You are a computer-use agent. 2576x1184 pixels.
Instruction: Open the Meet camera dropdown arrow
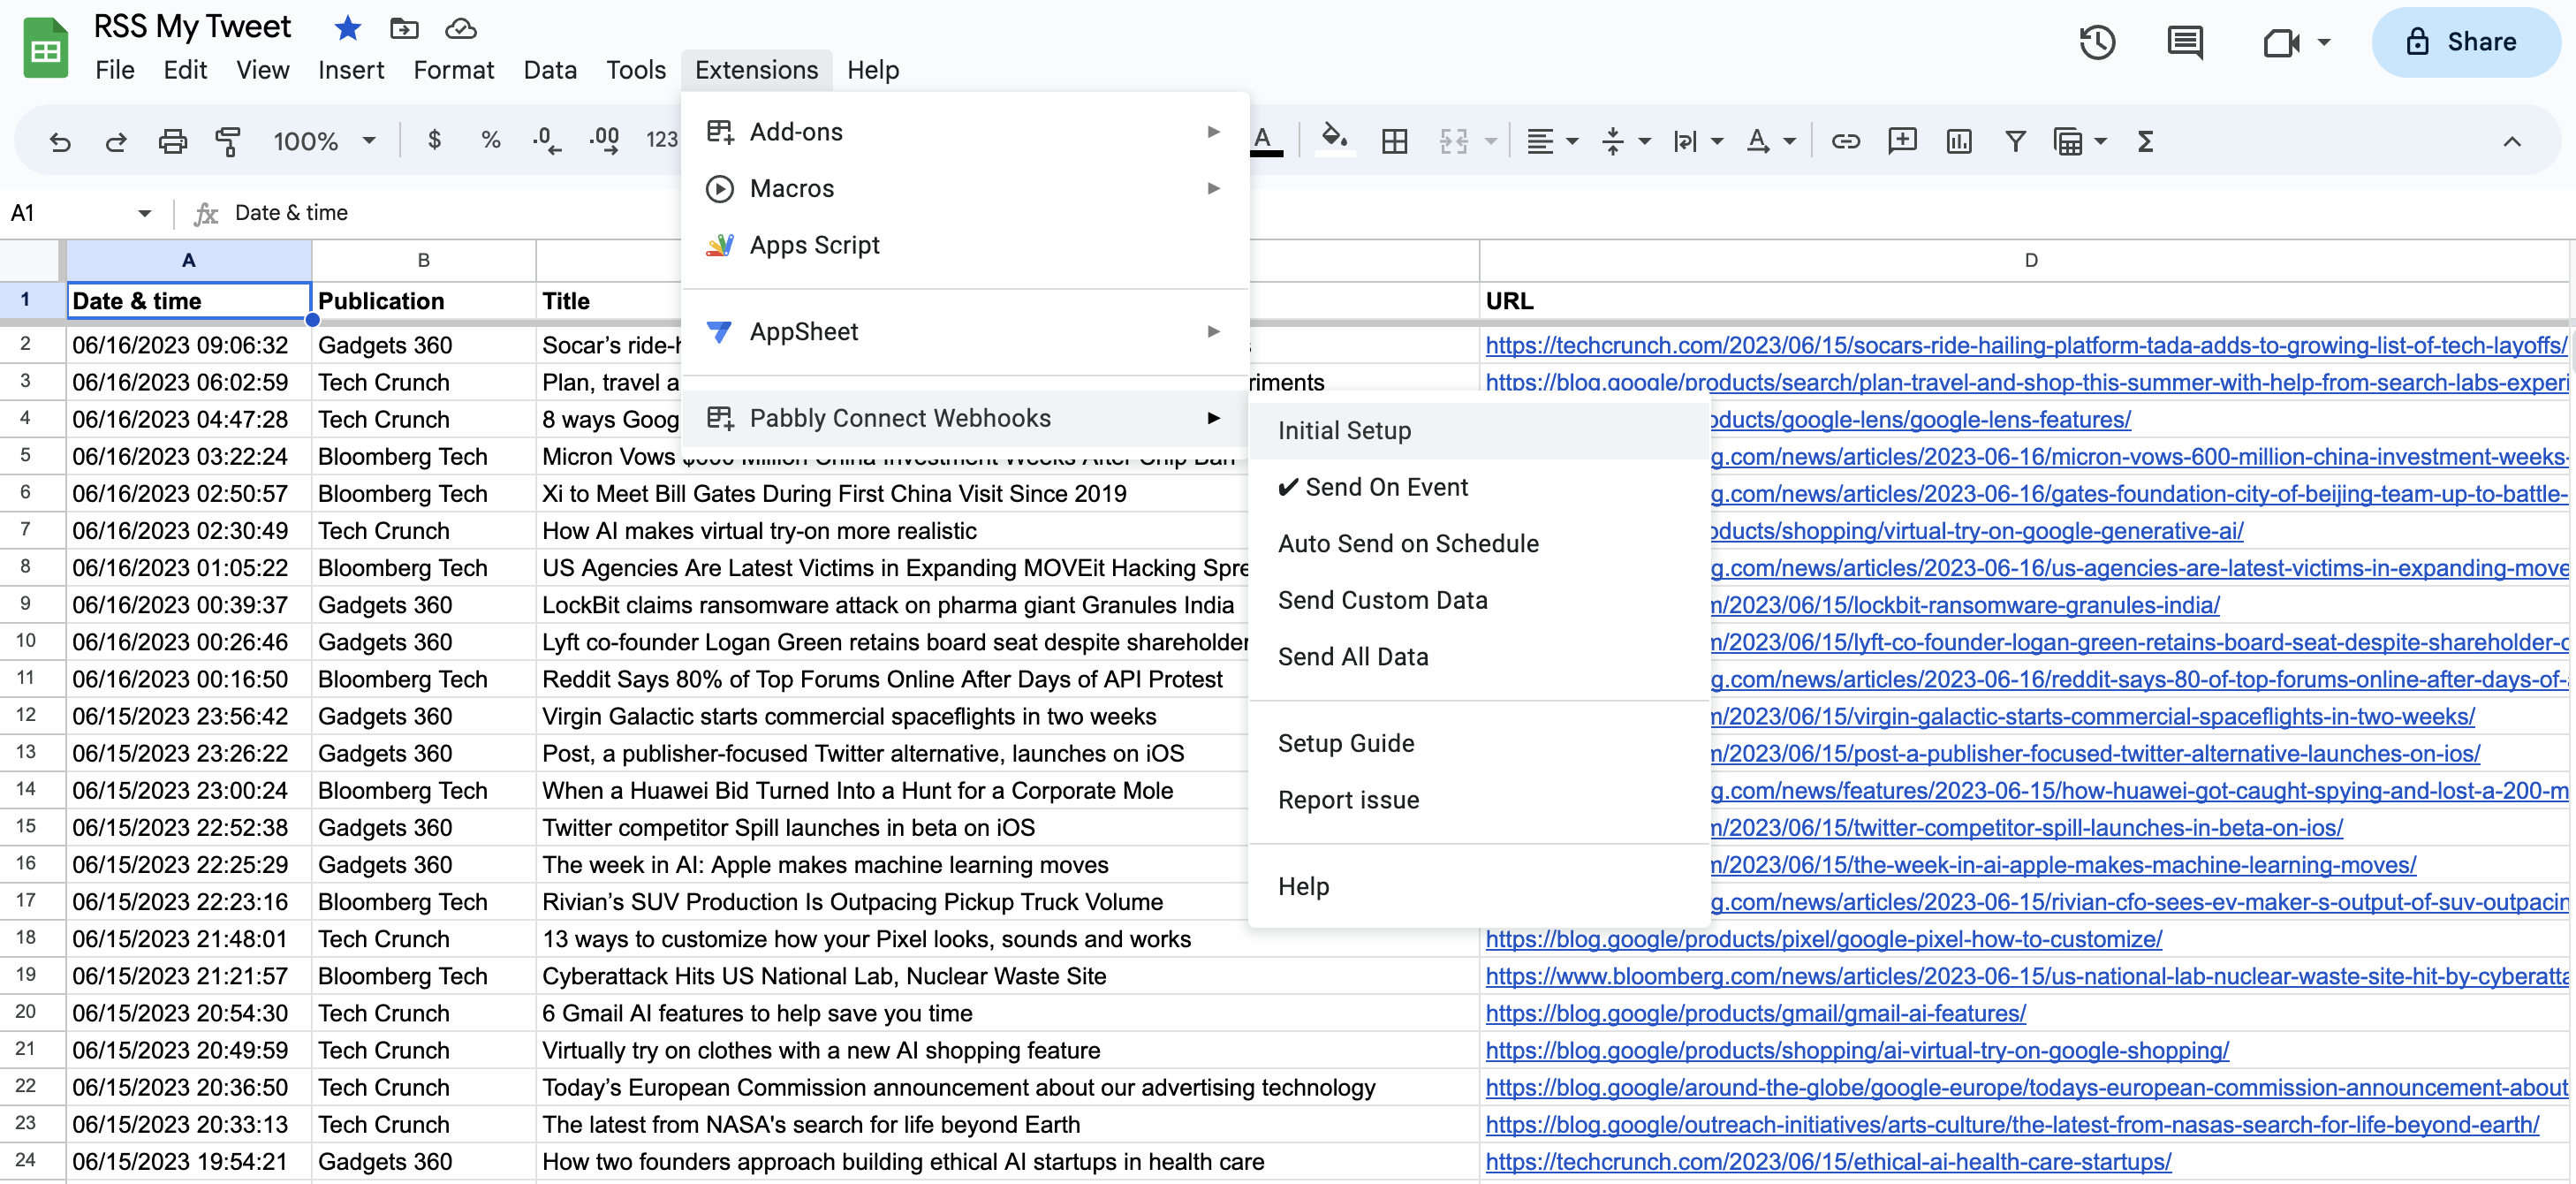click(2324, 42)
